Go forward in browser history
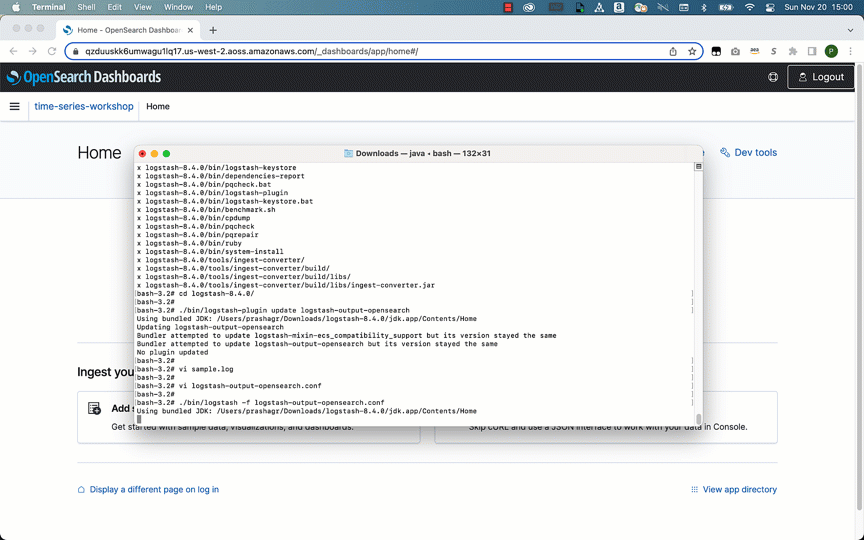This screenshot has width=864, height=540. 33,51
